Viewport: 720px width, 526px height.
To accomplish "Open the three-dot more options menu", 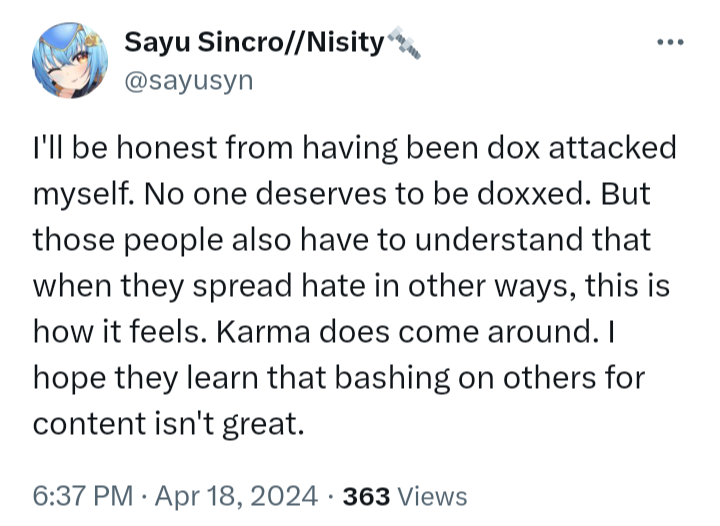I will tap(670, 43).
